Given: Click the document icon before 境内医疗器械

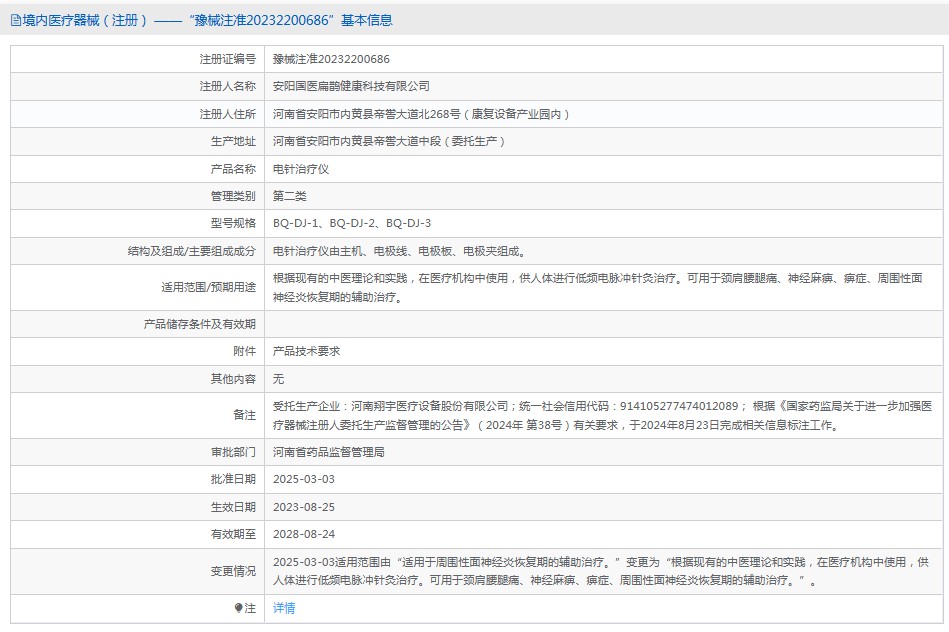Looking at the screenshot, I should coord(16,20).
